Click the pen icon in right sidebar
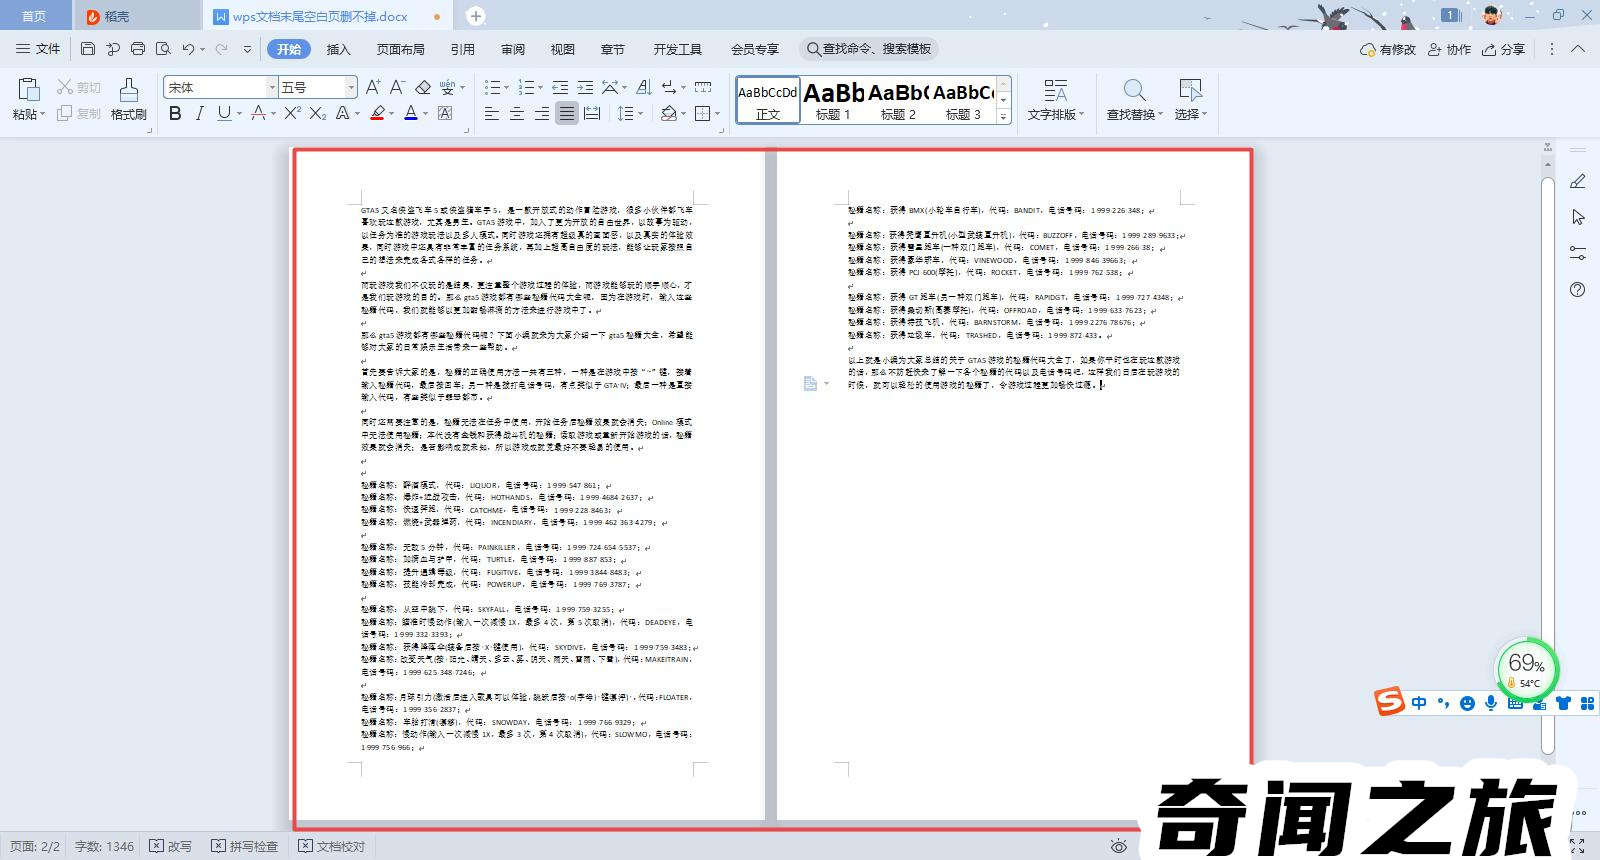1600x860 pixels. click(x=1578, y=181)
